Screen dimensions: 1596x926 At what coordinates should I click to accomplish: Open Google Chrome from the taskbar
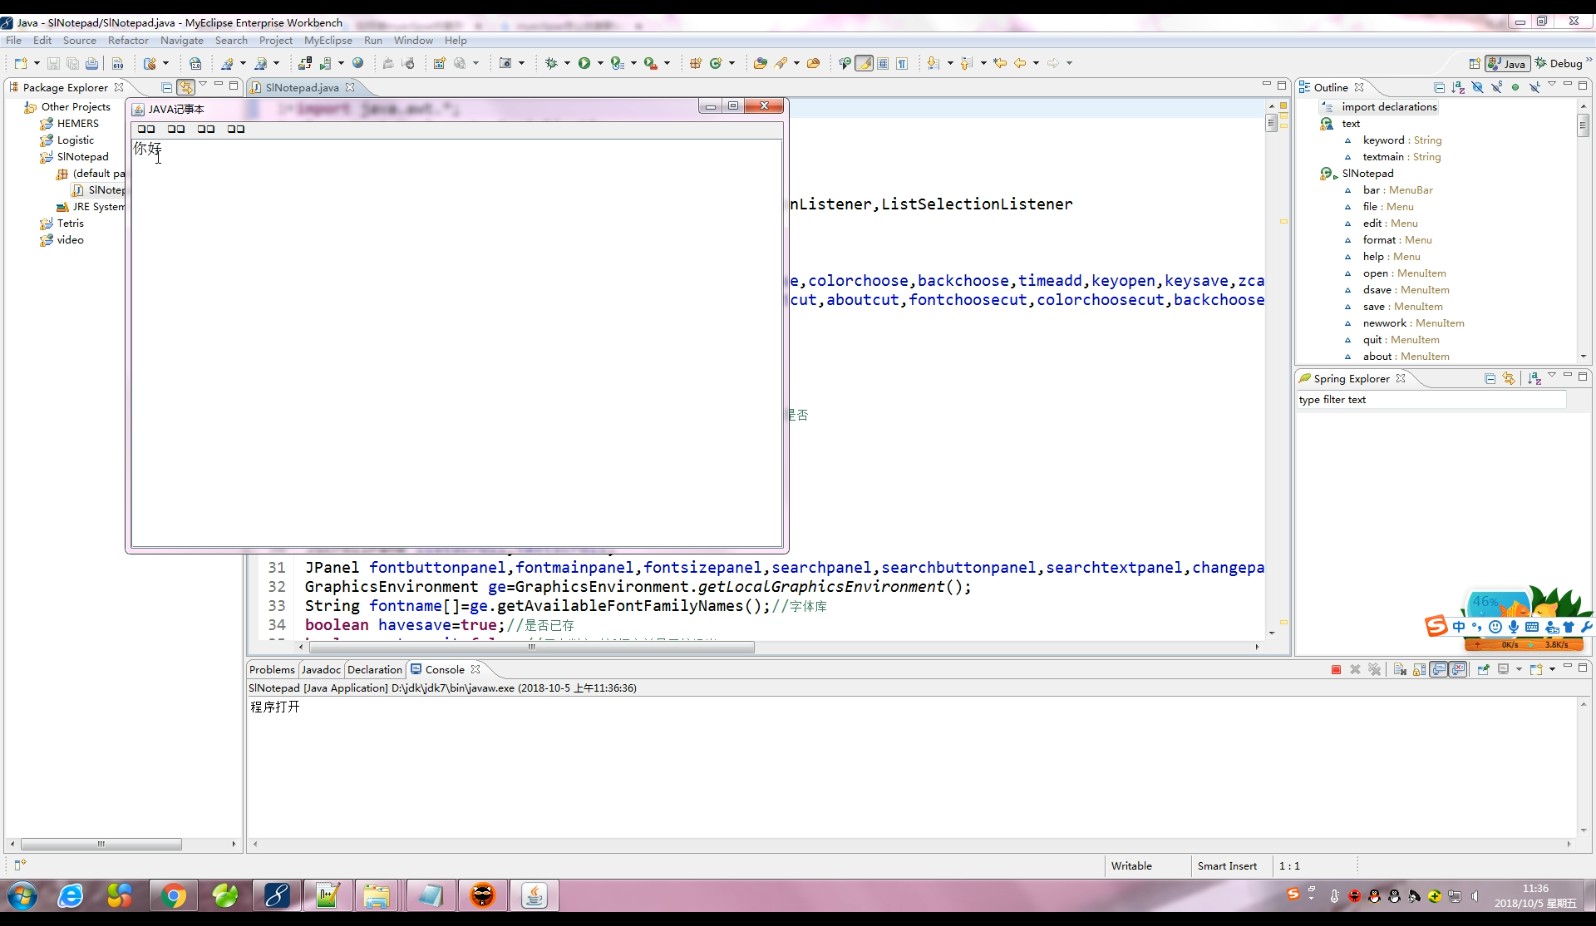pos(173,896)
